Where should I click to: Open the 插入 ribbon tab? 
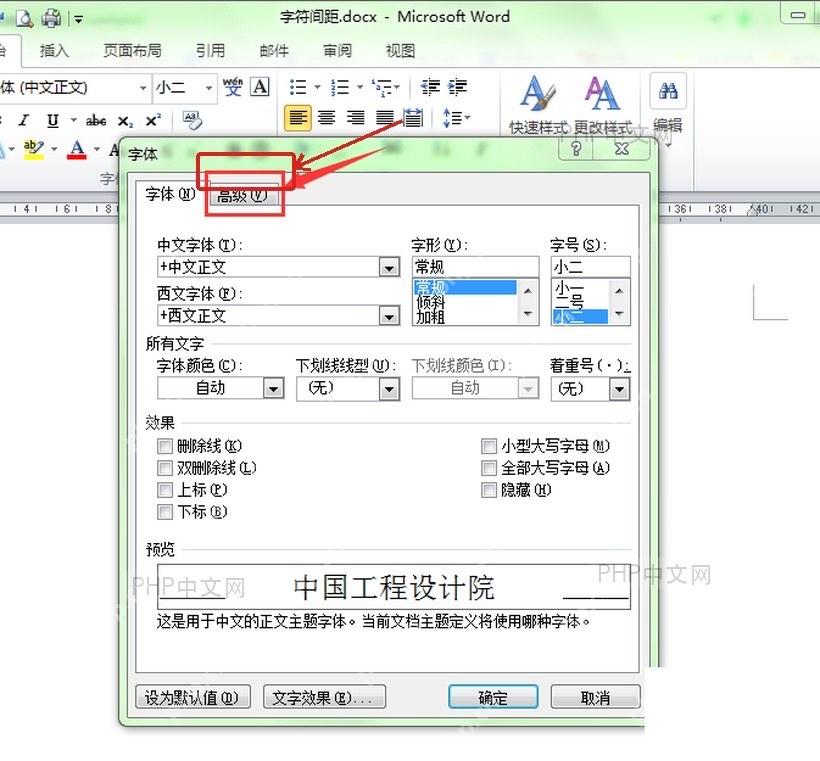coord(54,51)
